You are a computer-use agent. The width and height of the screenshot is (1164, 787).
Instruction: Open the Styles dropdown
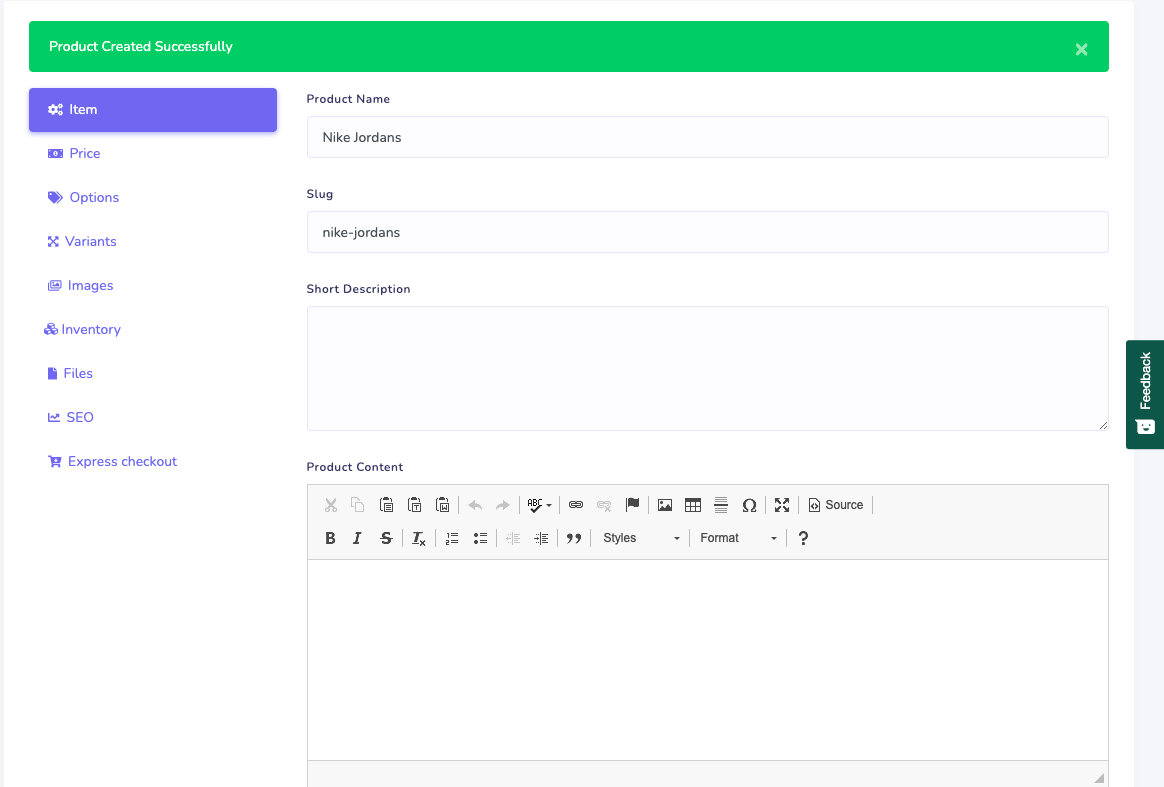pyautogui.click(x=641, y=538)
